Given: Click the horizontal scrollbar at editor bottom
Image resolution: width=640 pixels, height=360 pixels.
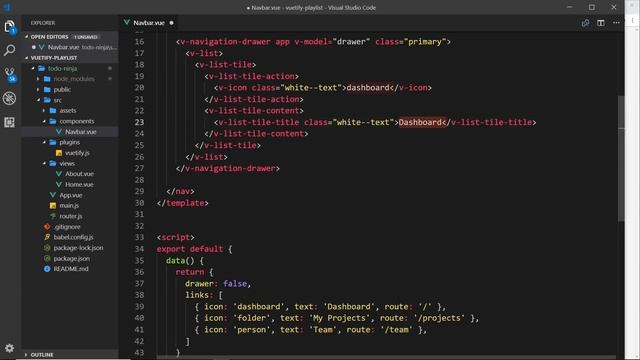Looking at the screenshot, I should click(386, 358).
